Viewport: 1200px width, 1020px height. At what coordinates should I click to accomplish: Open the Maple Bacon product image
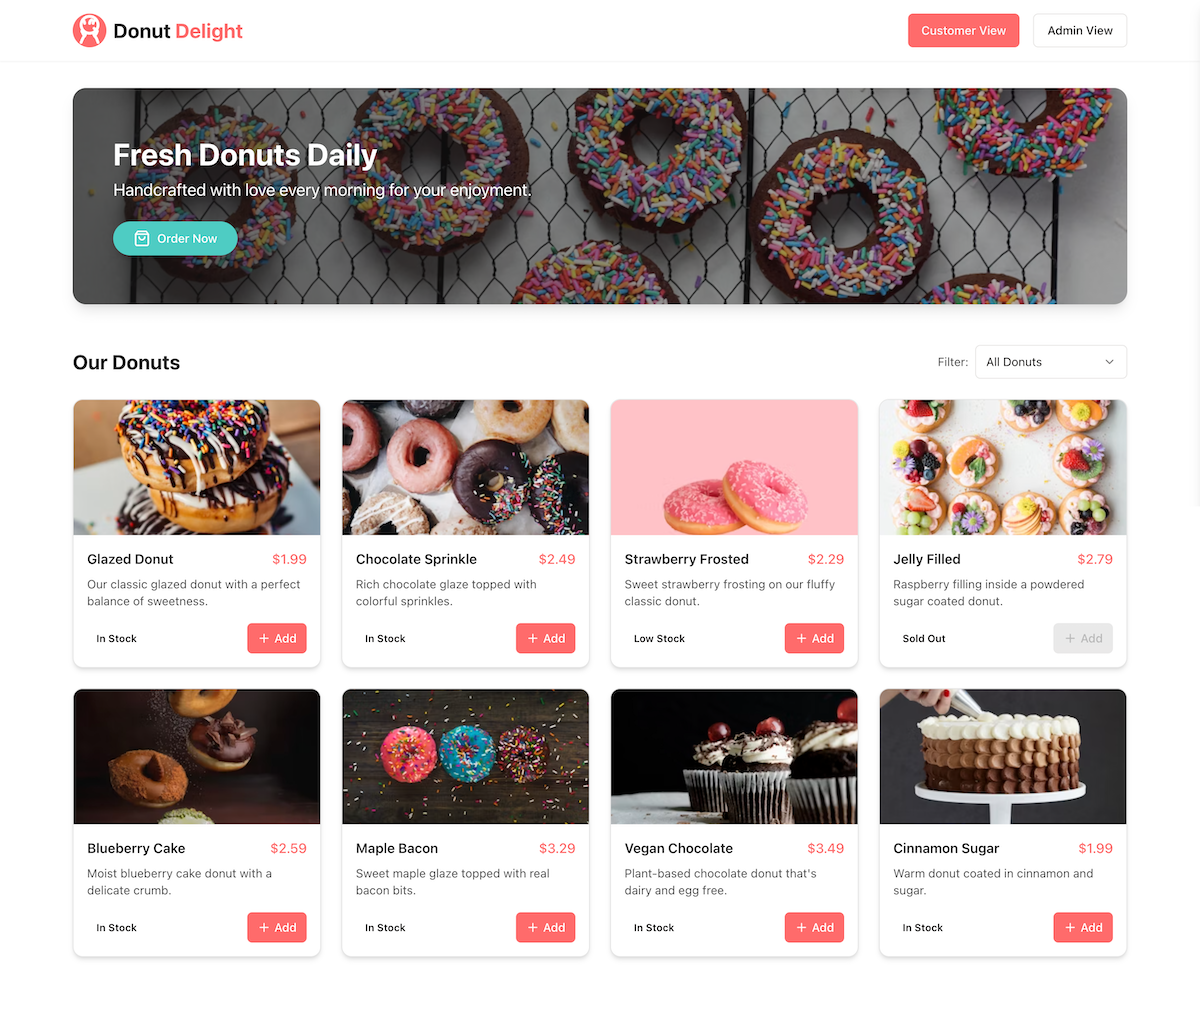pos(466,756)
